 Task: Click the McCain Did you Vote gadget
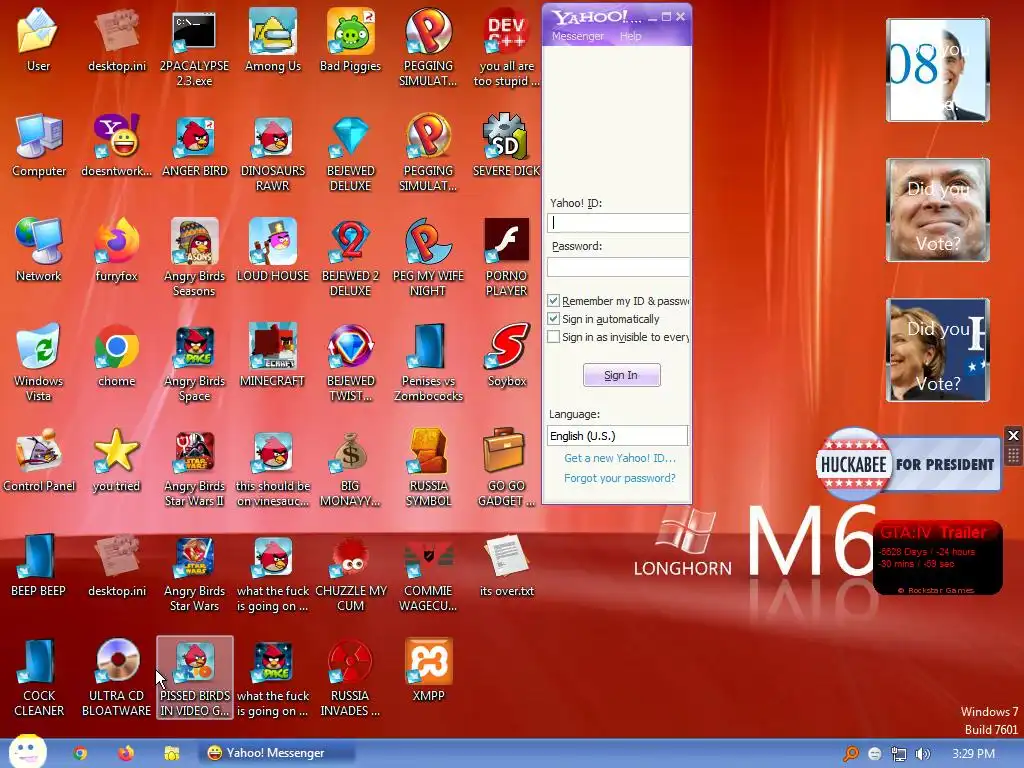[937, 210]
